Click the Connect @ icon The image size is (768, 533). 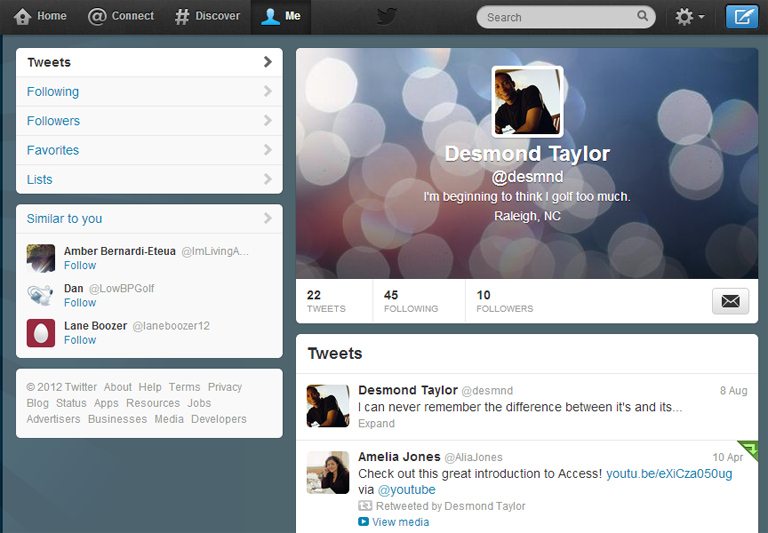[96, 17]
